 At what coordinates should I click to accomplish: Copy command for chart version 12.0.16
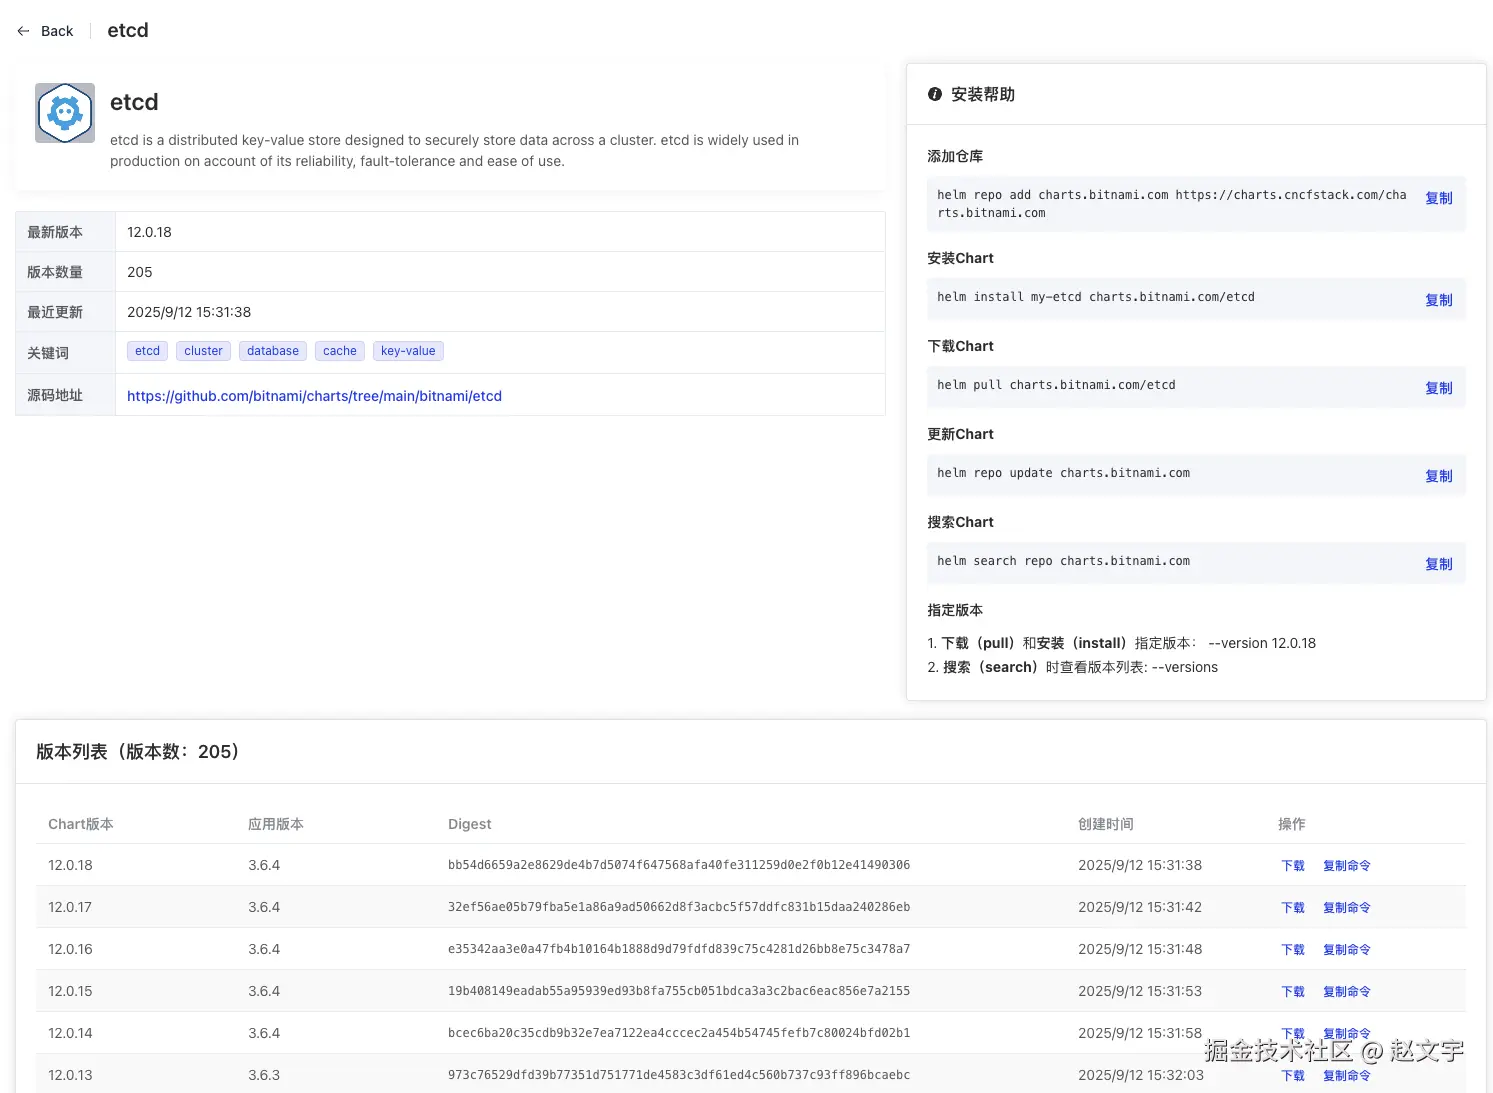tap(1346, 950)
